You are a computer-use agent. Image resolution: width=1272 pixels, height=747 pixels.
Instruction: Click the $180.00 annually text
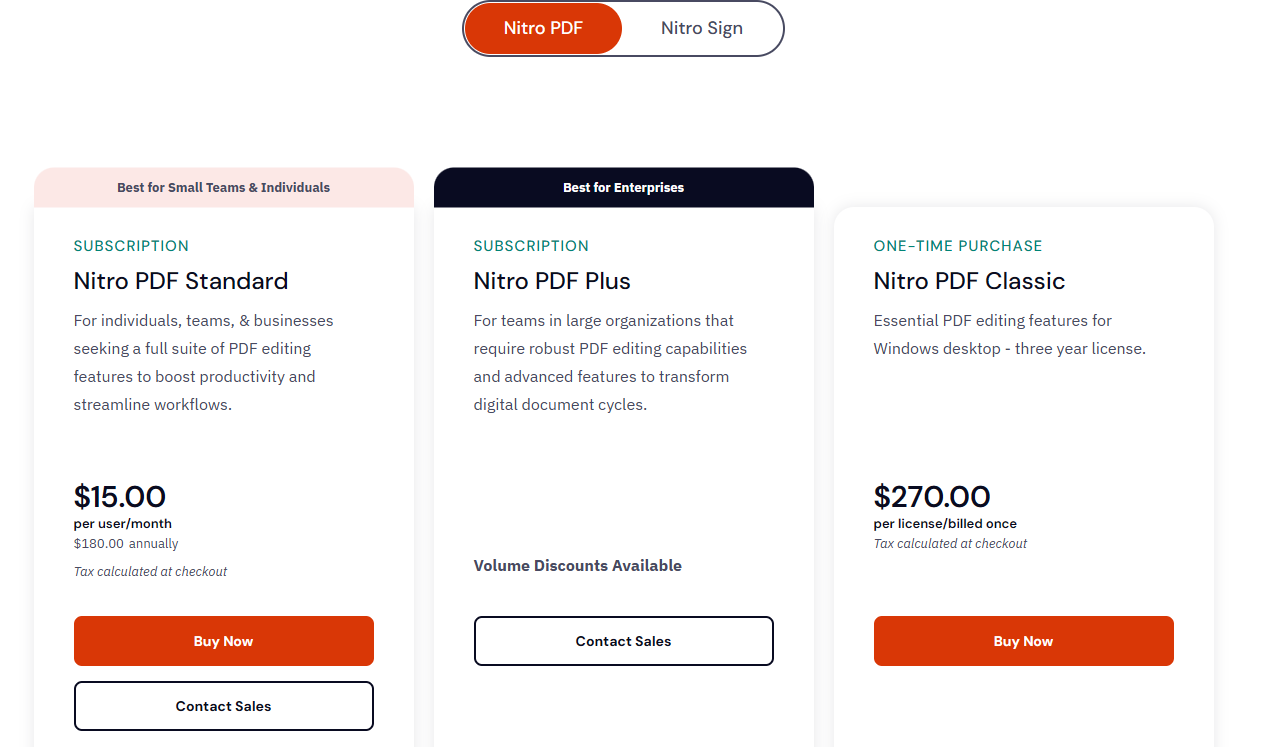tap(126, 544)
